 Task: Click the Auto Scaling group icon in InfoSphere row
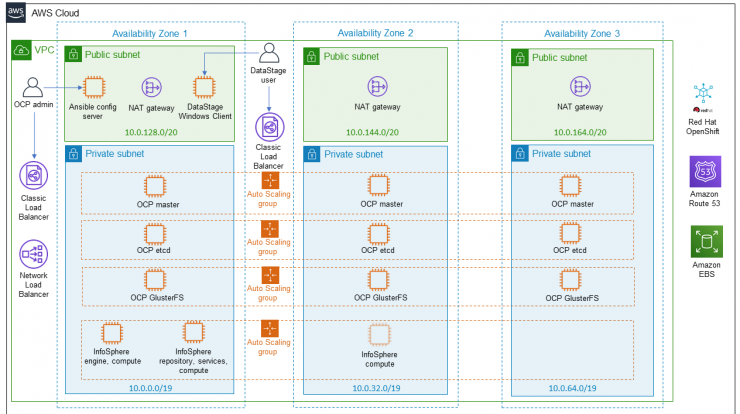[270, 329]
